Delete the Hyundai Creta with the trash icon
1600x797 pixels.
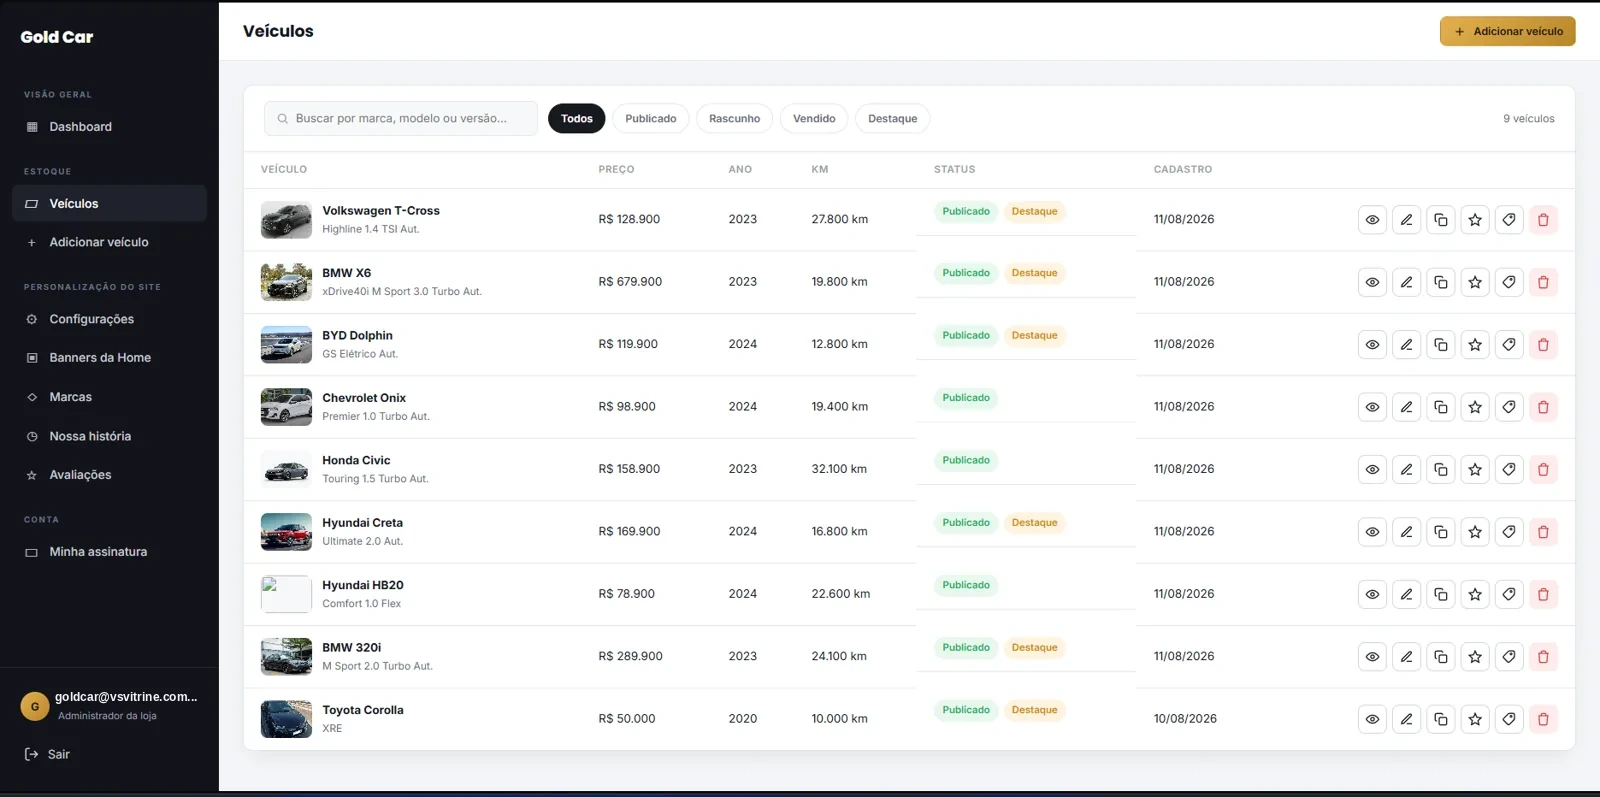click(1543, 532)
